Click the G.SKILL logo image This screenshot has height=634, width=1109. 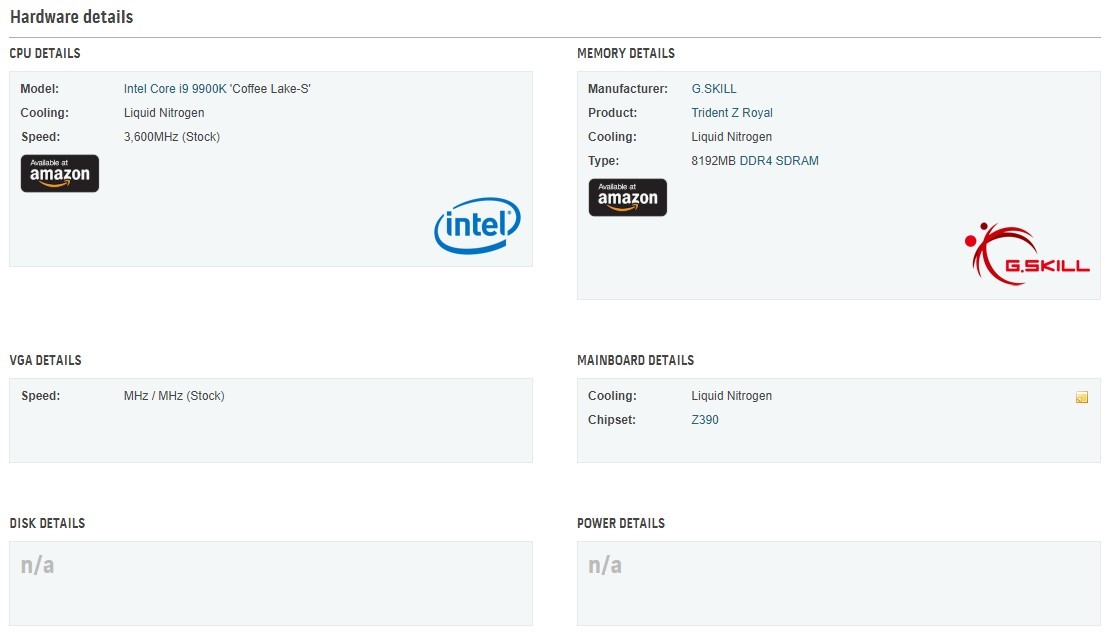coord(1027,254)
